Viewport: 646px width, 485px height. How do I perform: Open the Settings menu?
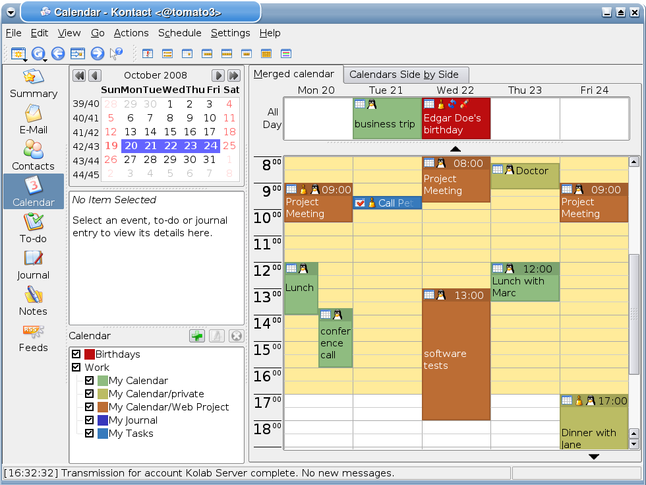click(230, 33)
